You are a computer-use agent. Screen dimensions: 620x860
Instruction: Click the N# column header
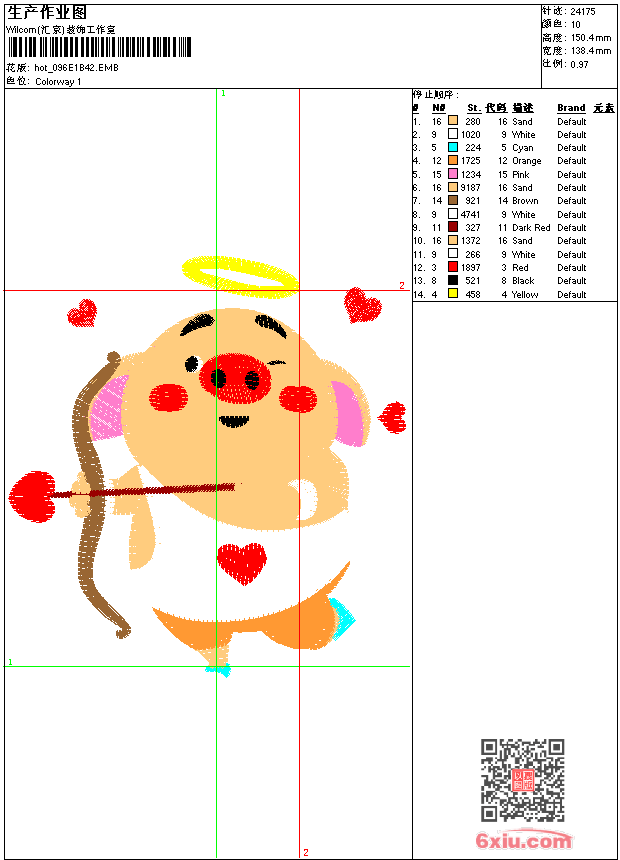[438, 108]
